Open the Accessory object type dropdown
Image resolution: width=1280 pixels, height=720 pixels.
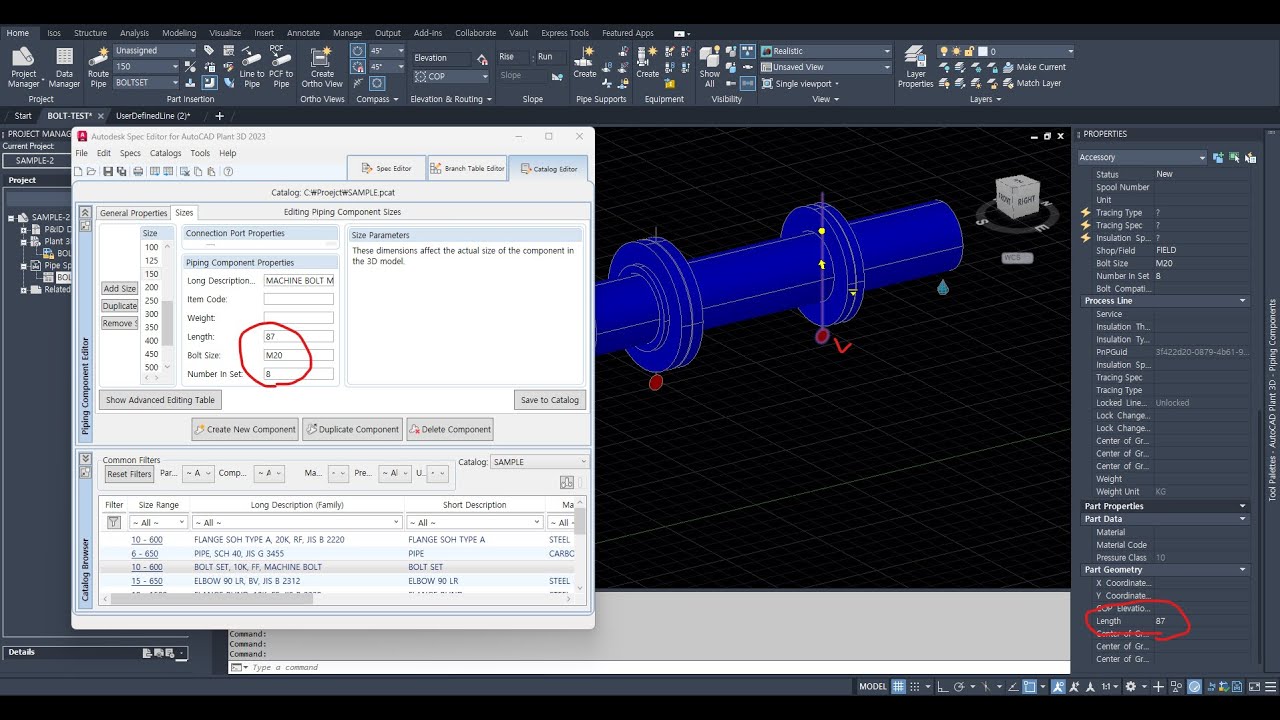(1143, 157)
